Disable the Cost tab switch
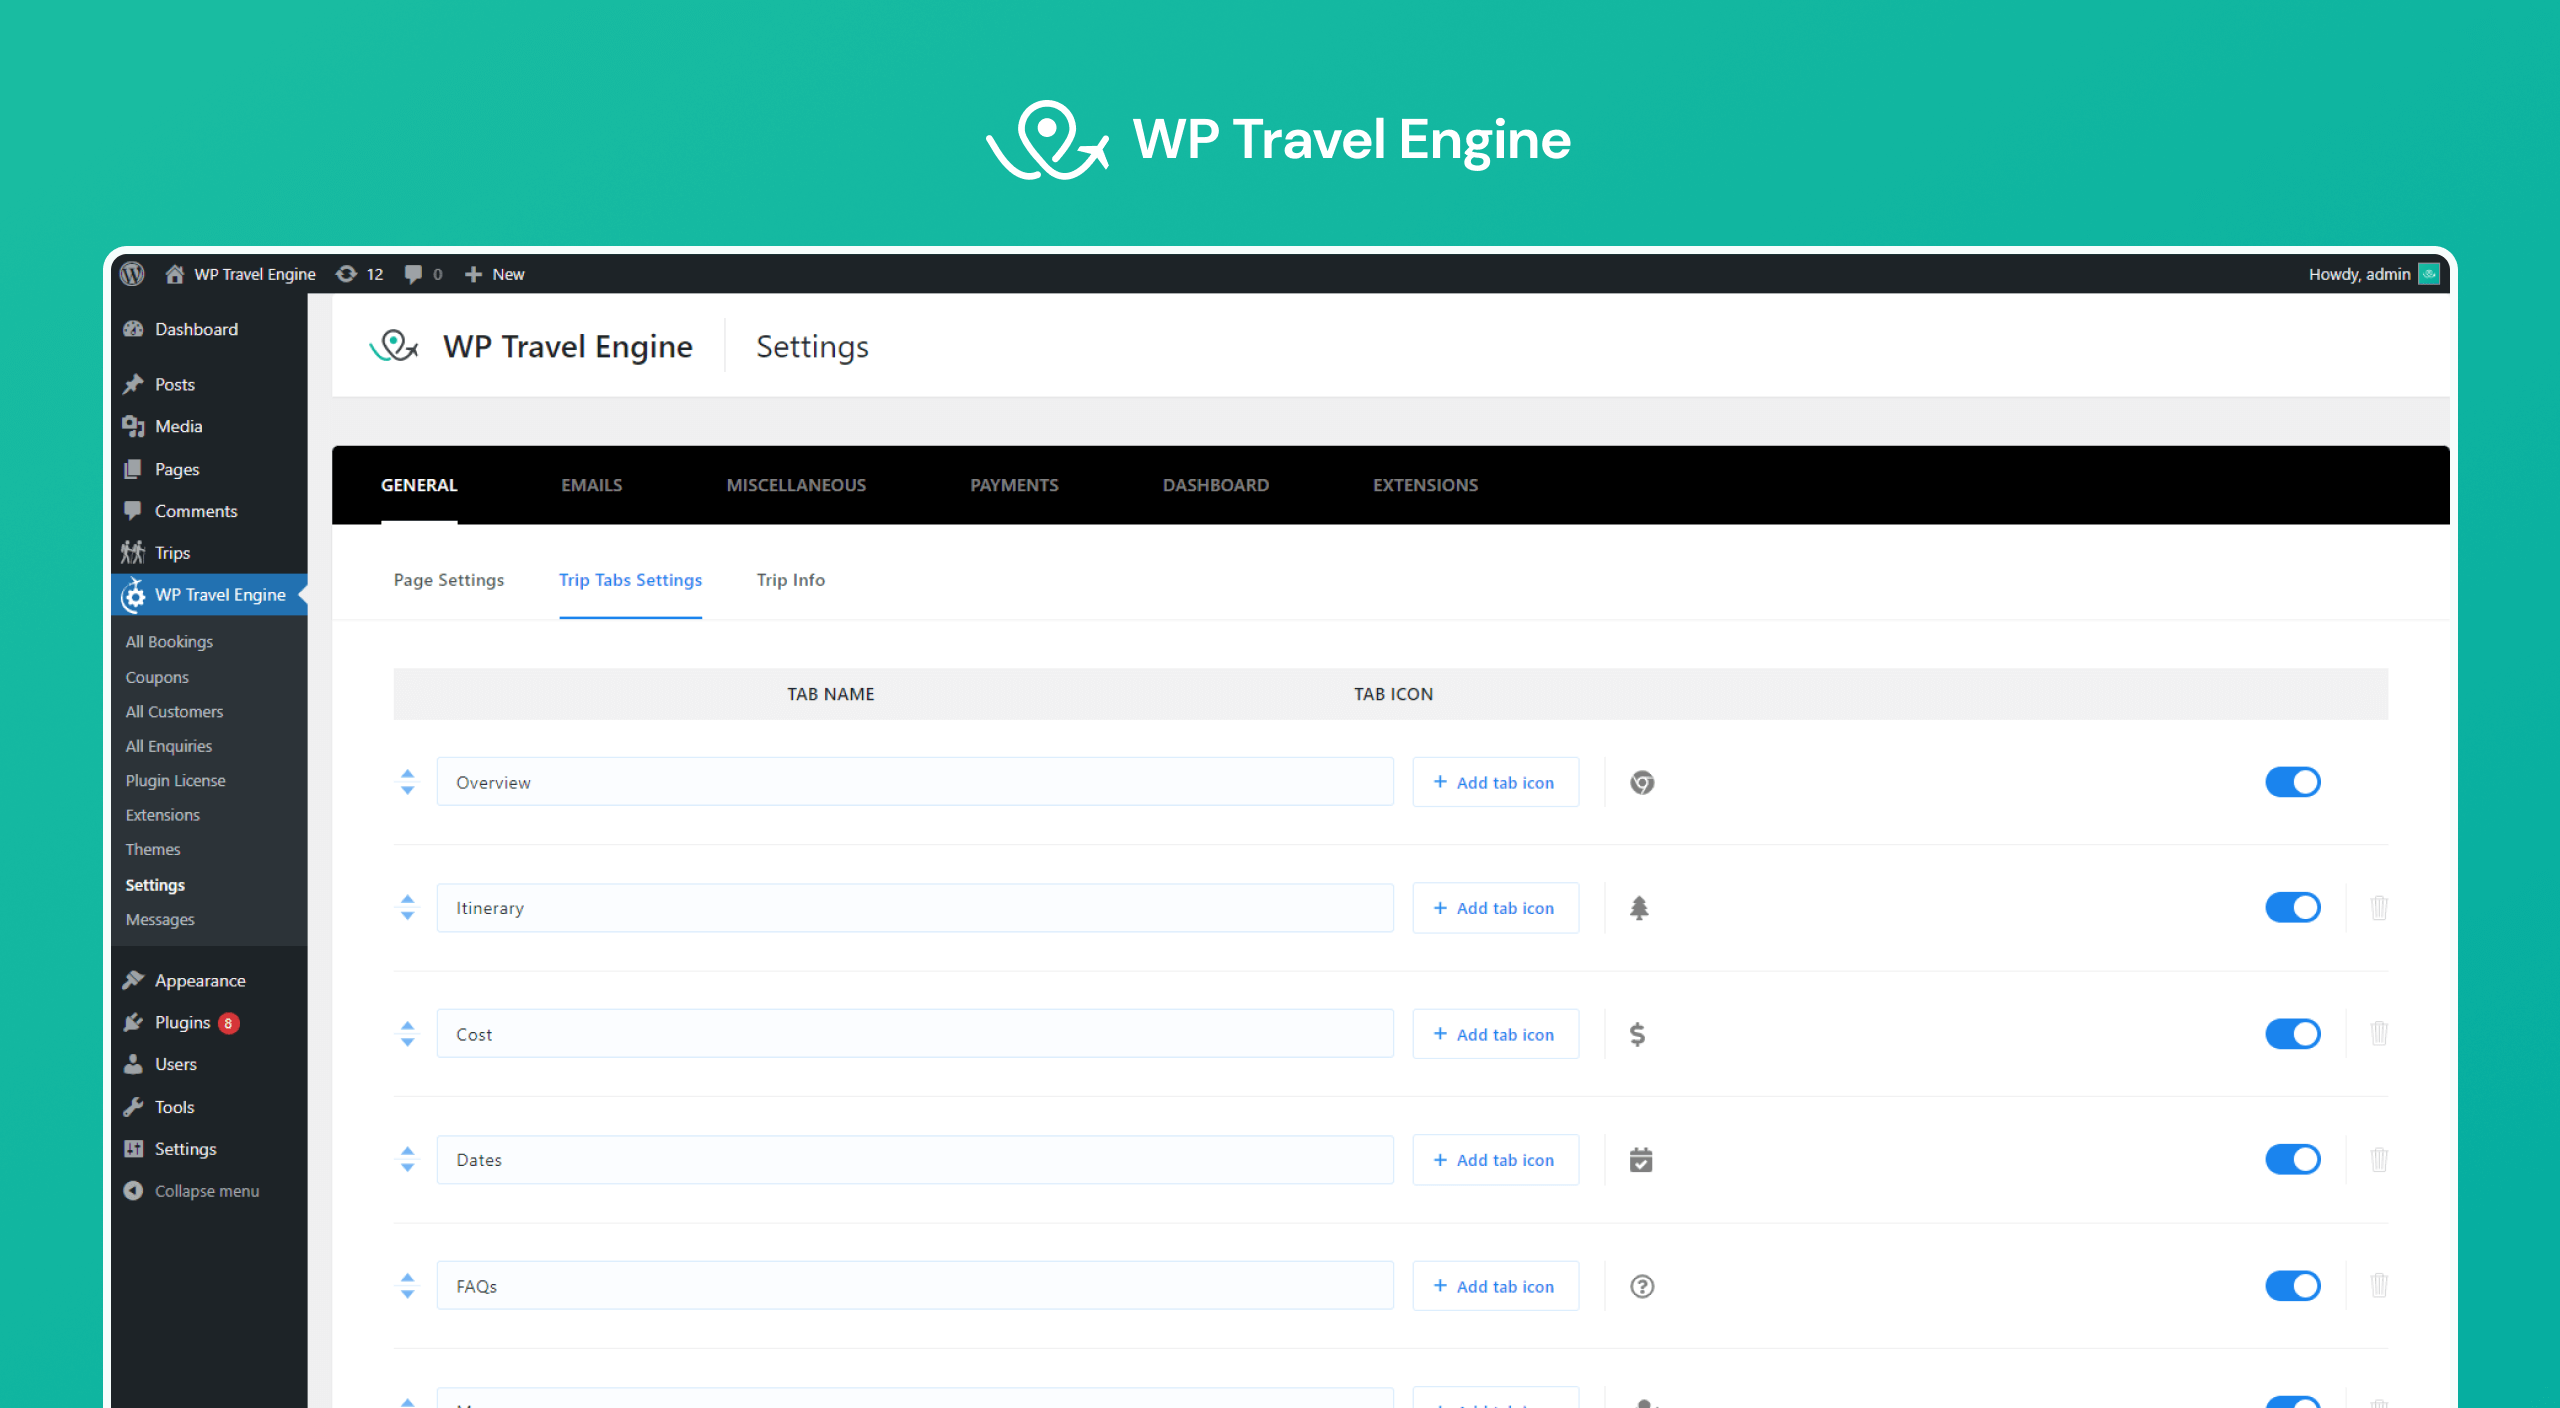The height and width of the screenshot is (1408, 2560). coord(2293,1034)
